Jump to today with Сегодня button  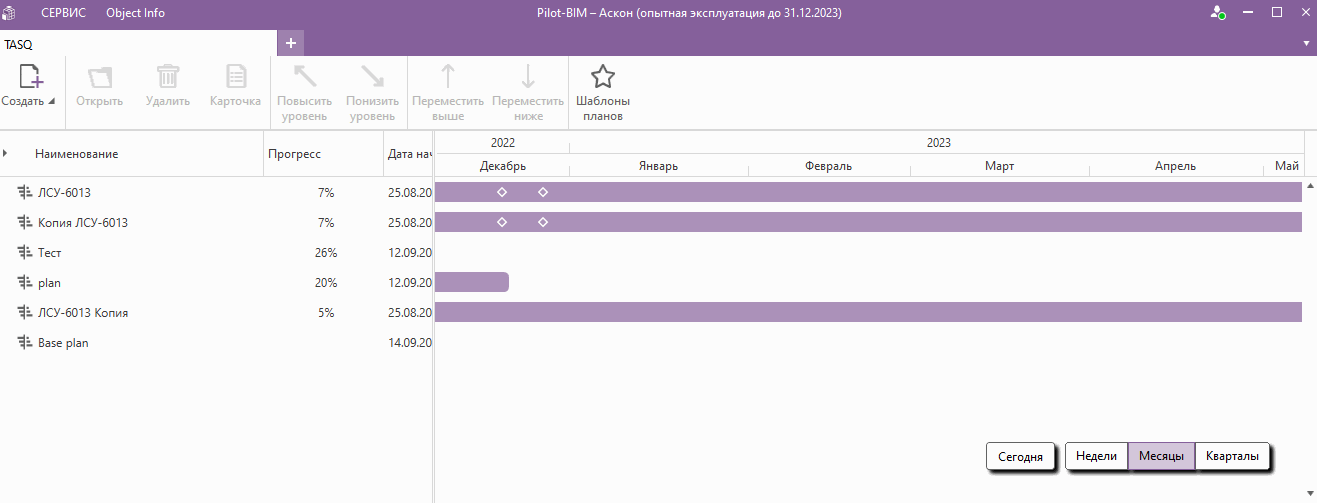(x=1020, y=457)
